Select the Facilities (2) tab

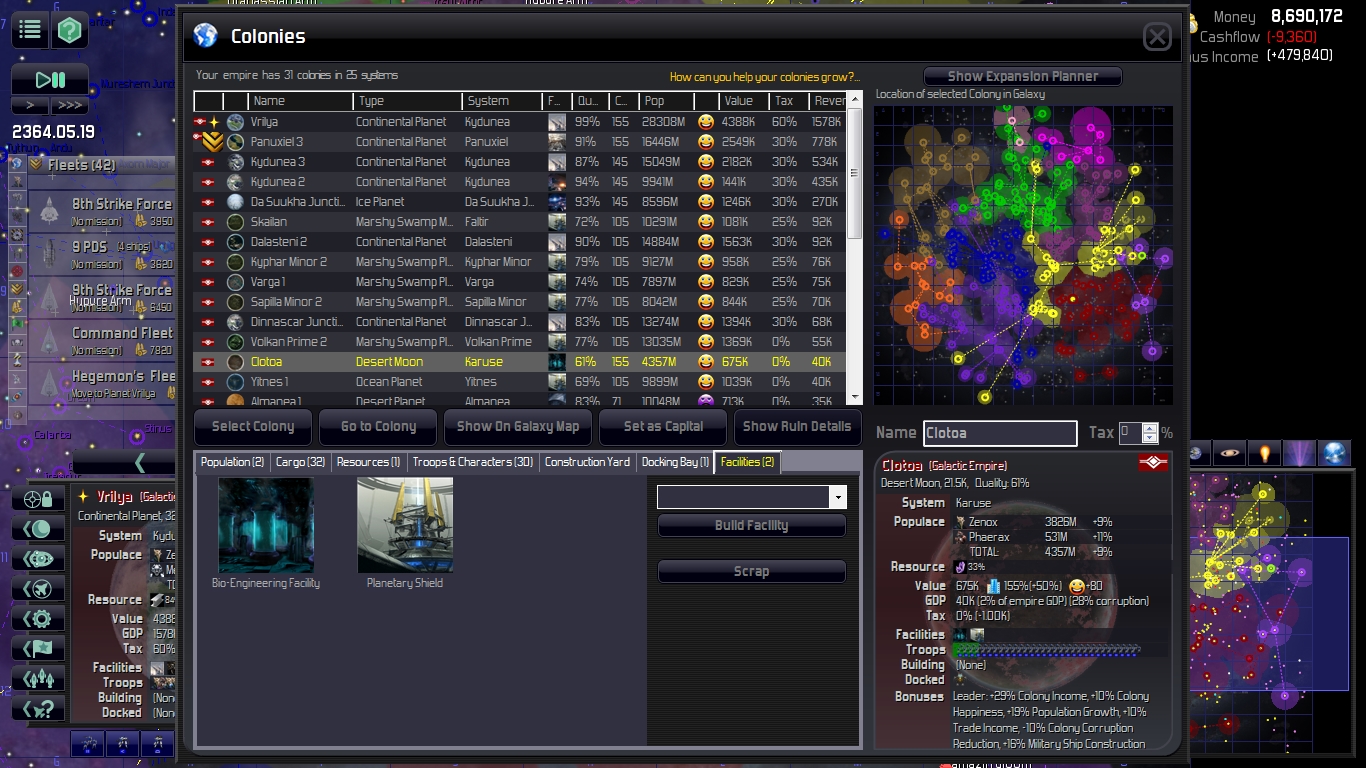747,462
